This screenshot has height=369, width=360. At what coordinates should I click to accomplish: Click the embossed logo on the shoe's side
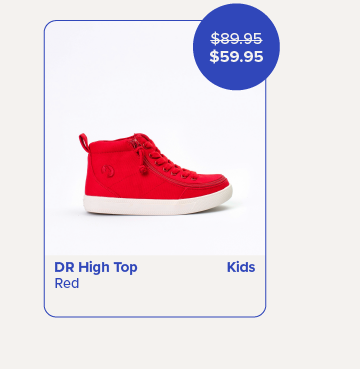[x=108, y=171]
